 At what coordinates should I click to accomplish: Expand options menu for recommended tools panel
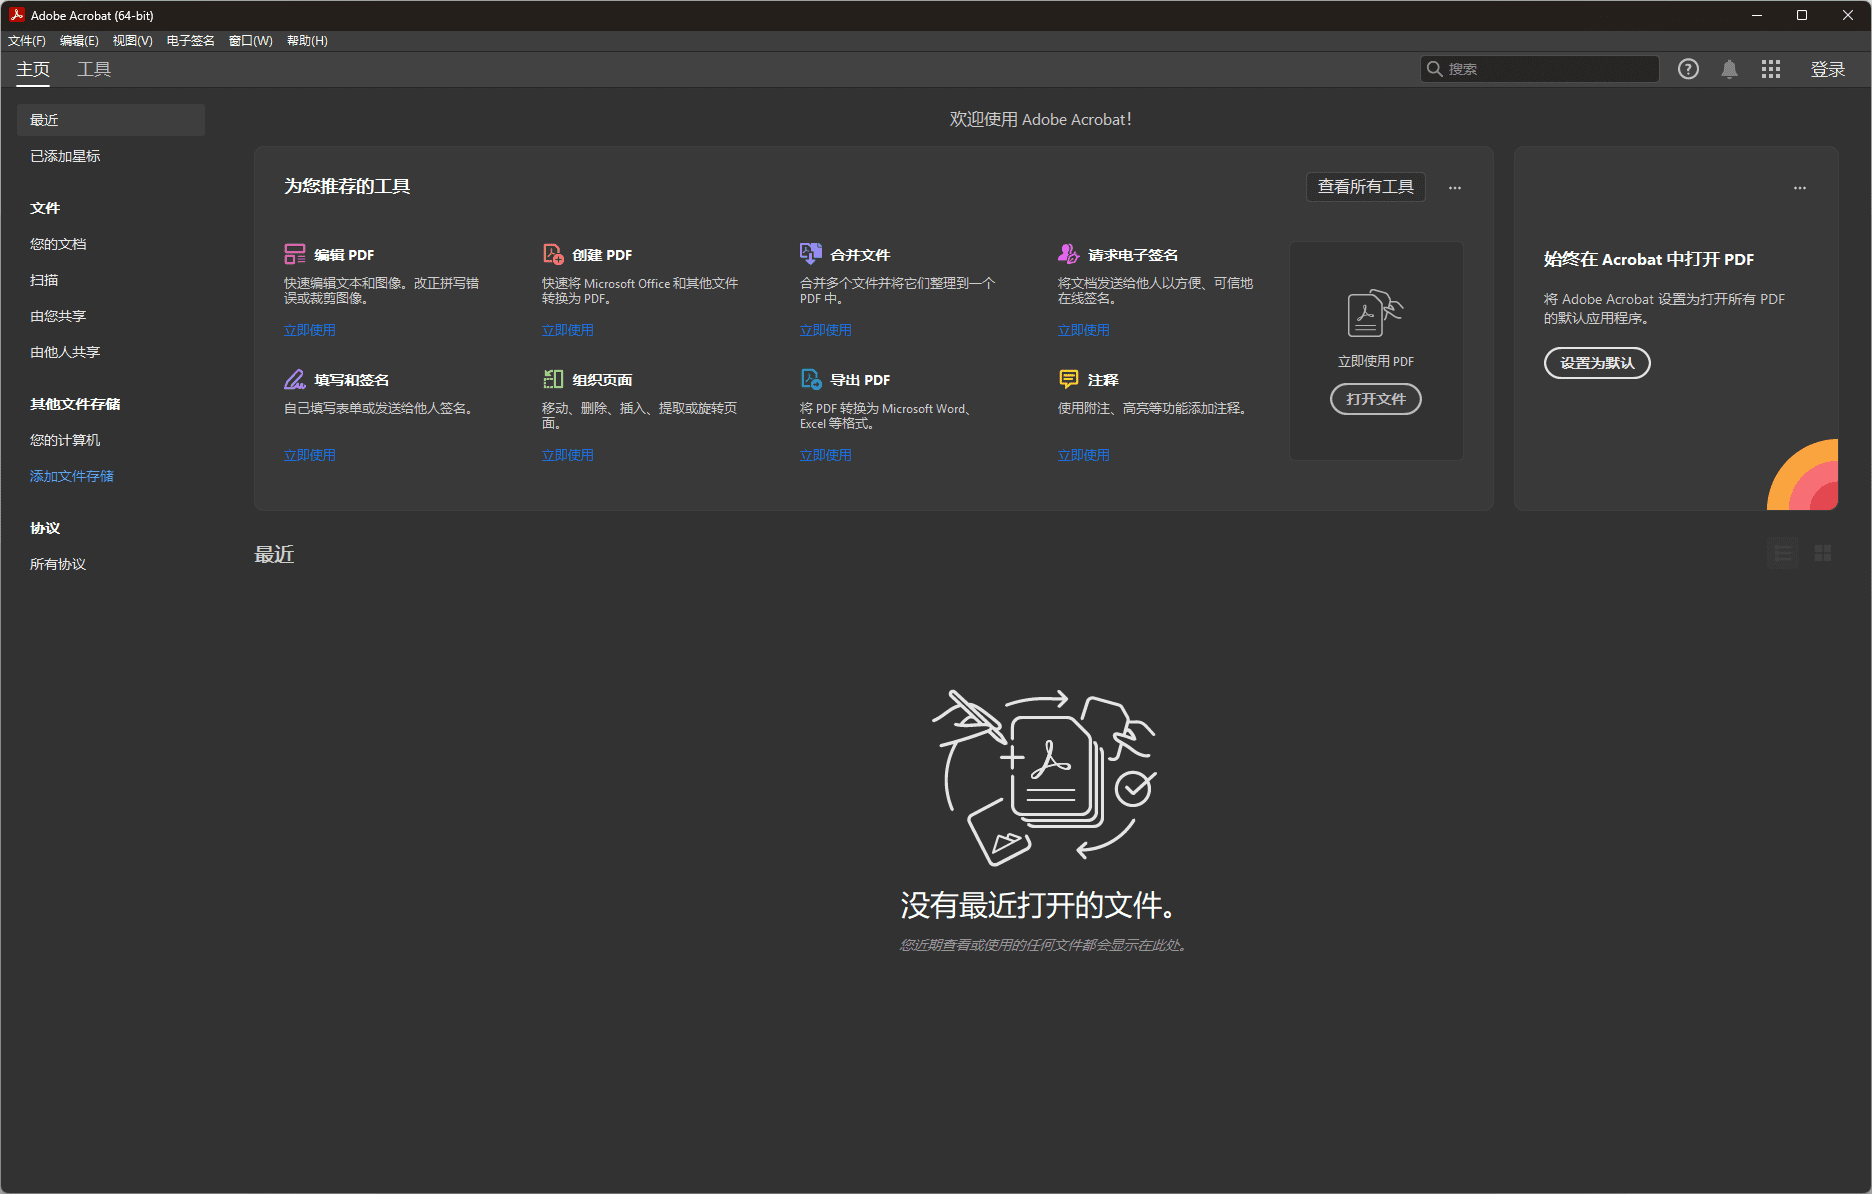pyautogui.click(x=1455, y=187)
